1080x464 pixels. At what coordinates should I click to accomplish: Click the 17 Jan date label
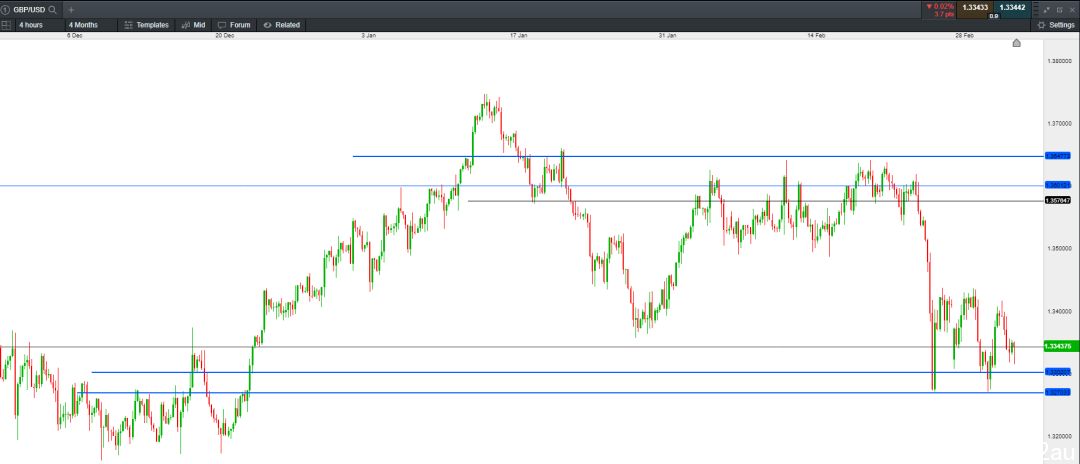[x=519, y=35]
